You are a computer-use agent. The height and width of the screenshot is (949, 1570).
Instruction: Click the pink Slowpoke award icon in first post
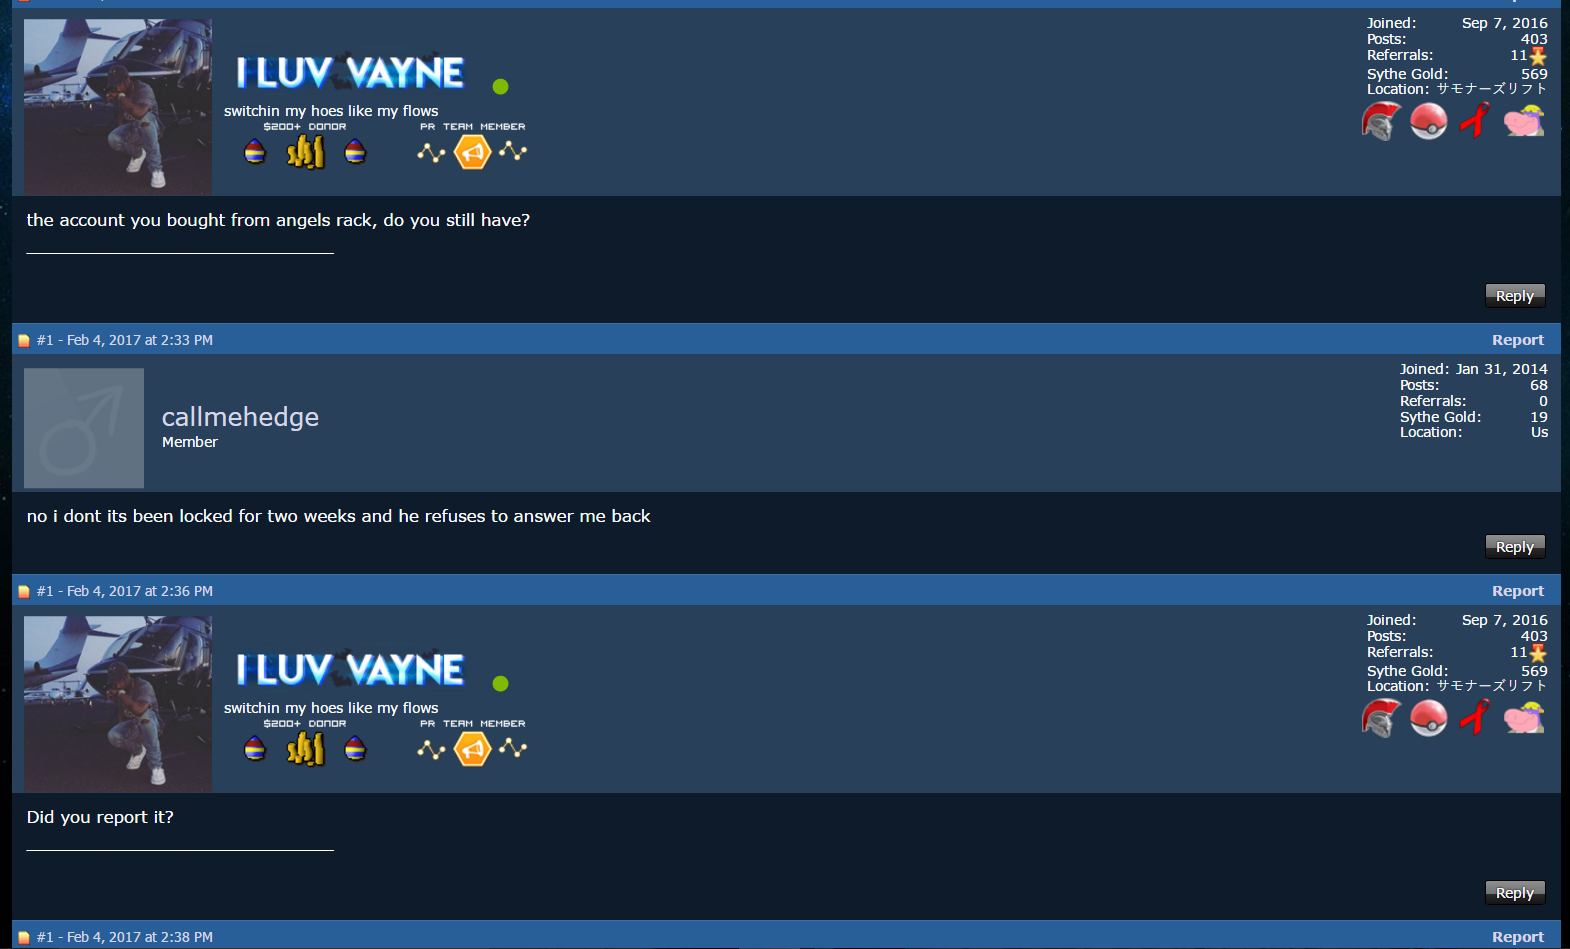coord(1524,121)
